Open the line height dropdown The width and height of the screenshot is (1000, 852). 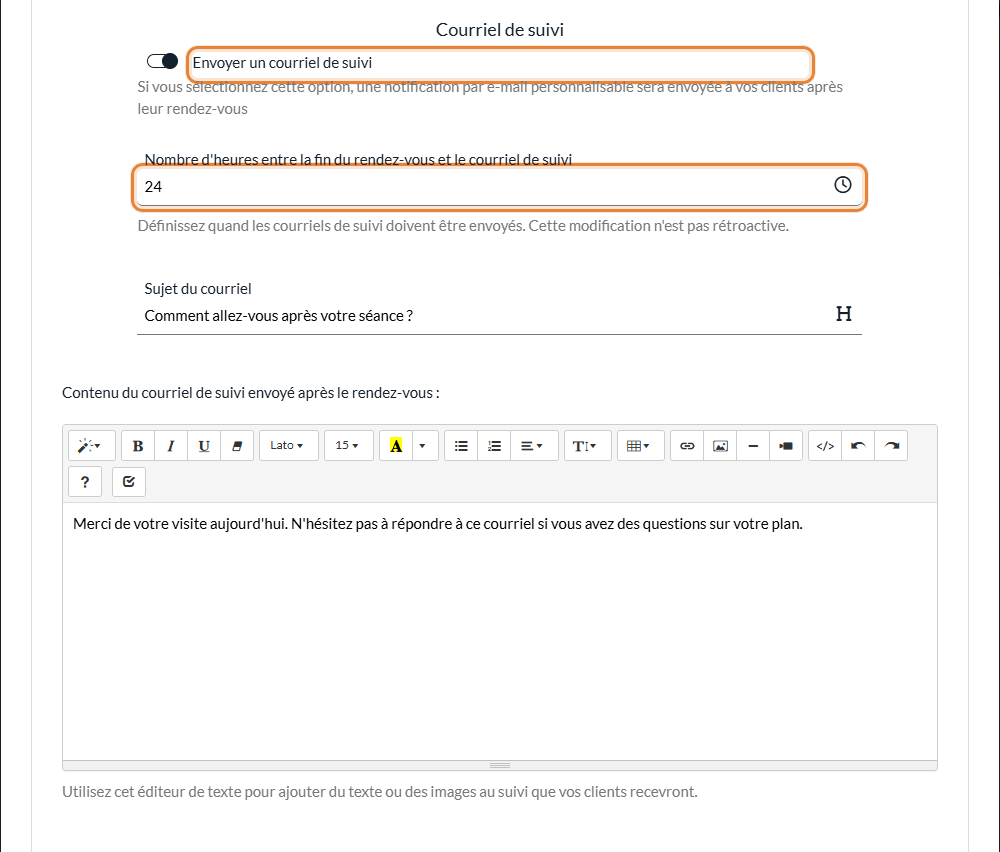587,446
